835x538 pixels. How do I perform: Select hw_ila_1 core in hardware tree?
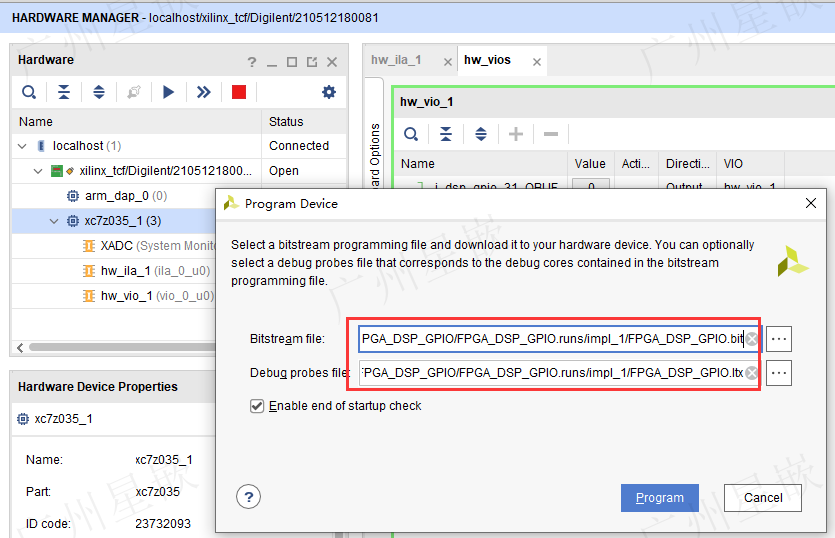tap(147, 271)
